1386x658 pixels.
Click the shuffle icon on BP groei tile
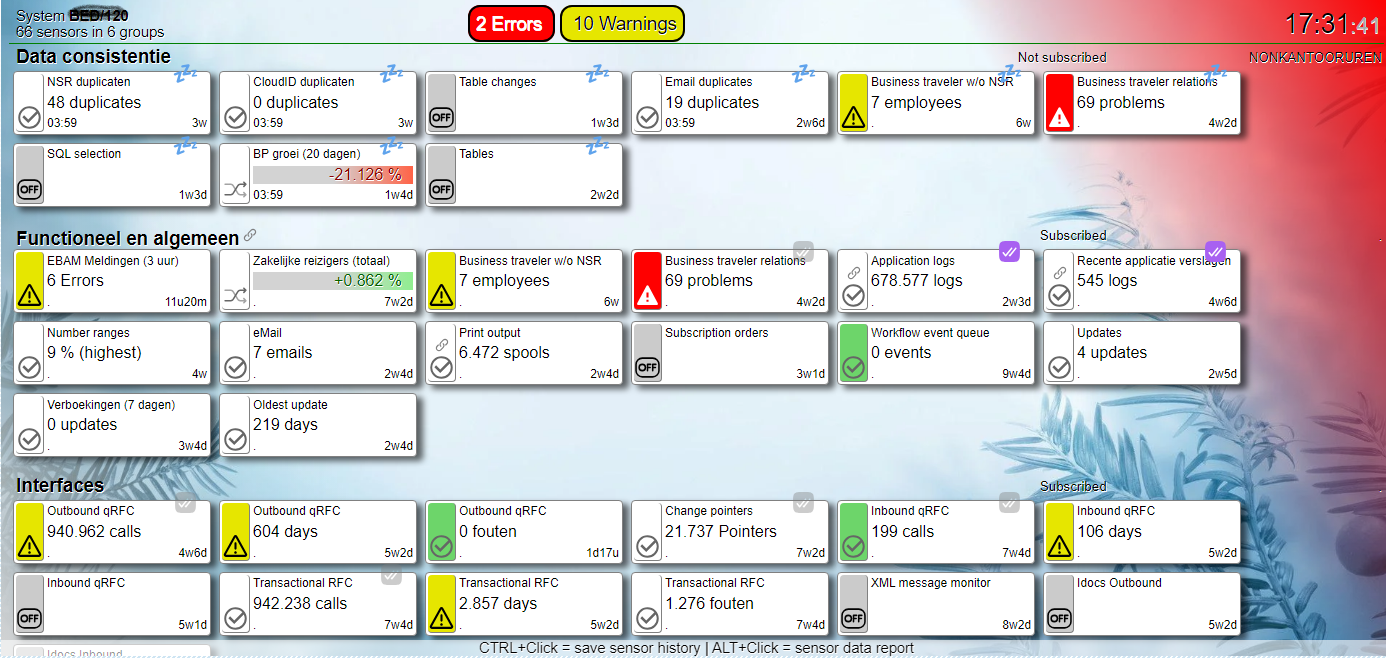pos(235,189)
